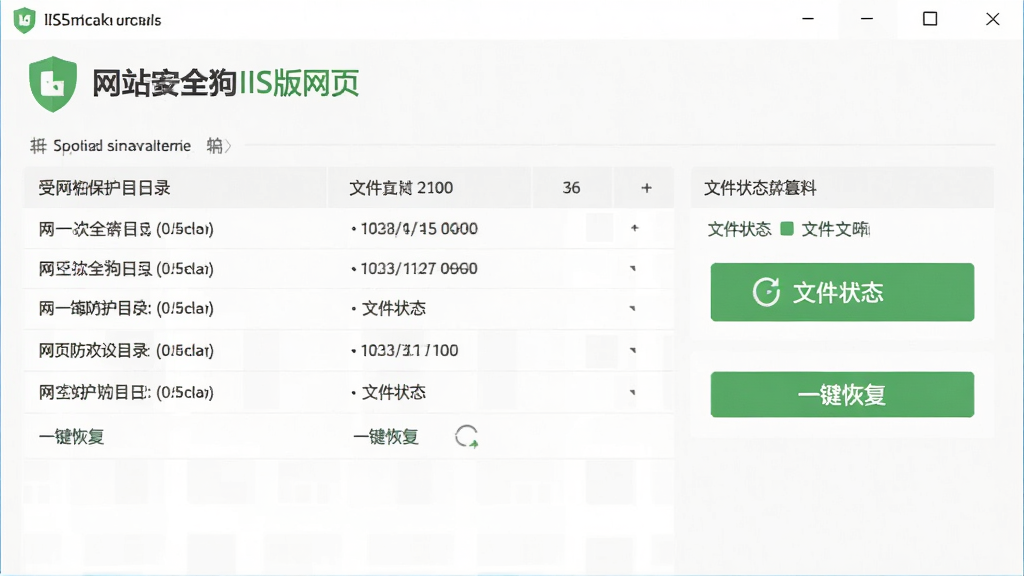Open the arrow in the third directory row
This screenshot has width=1024, height=576.
(632, 308)
